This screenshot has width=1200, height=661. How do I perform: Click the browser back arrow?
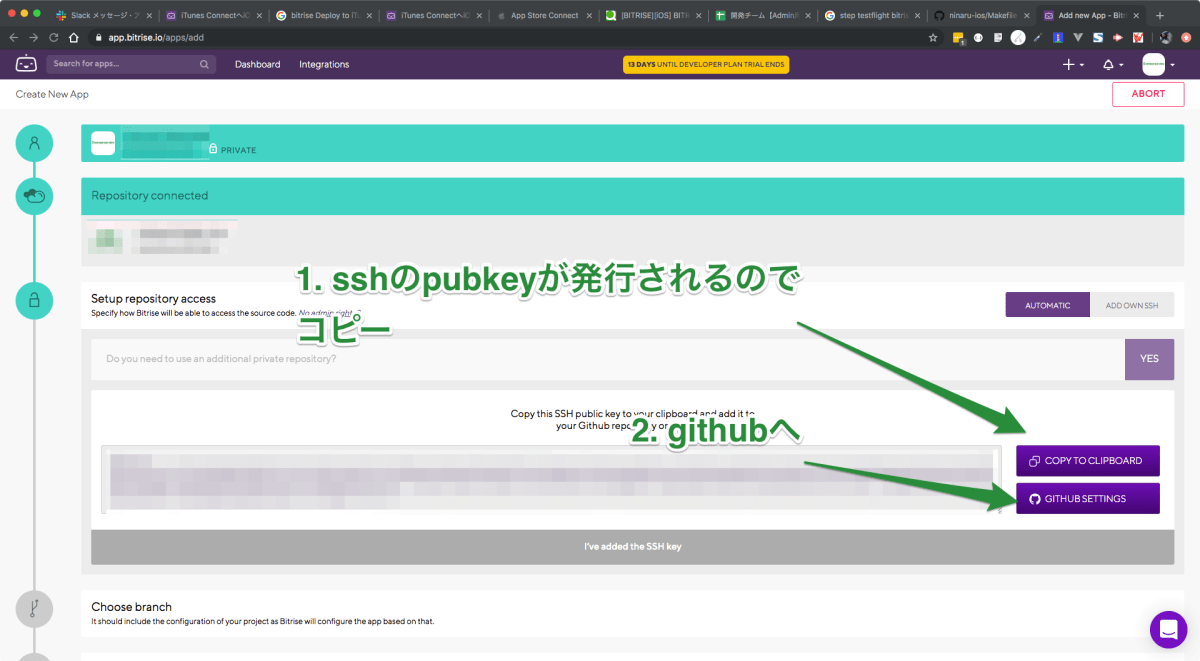click(13, 37)
